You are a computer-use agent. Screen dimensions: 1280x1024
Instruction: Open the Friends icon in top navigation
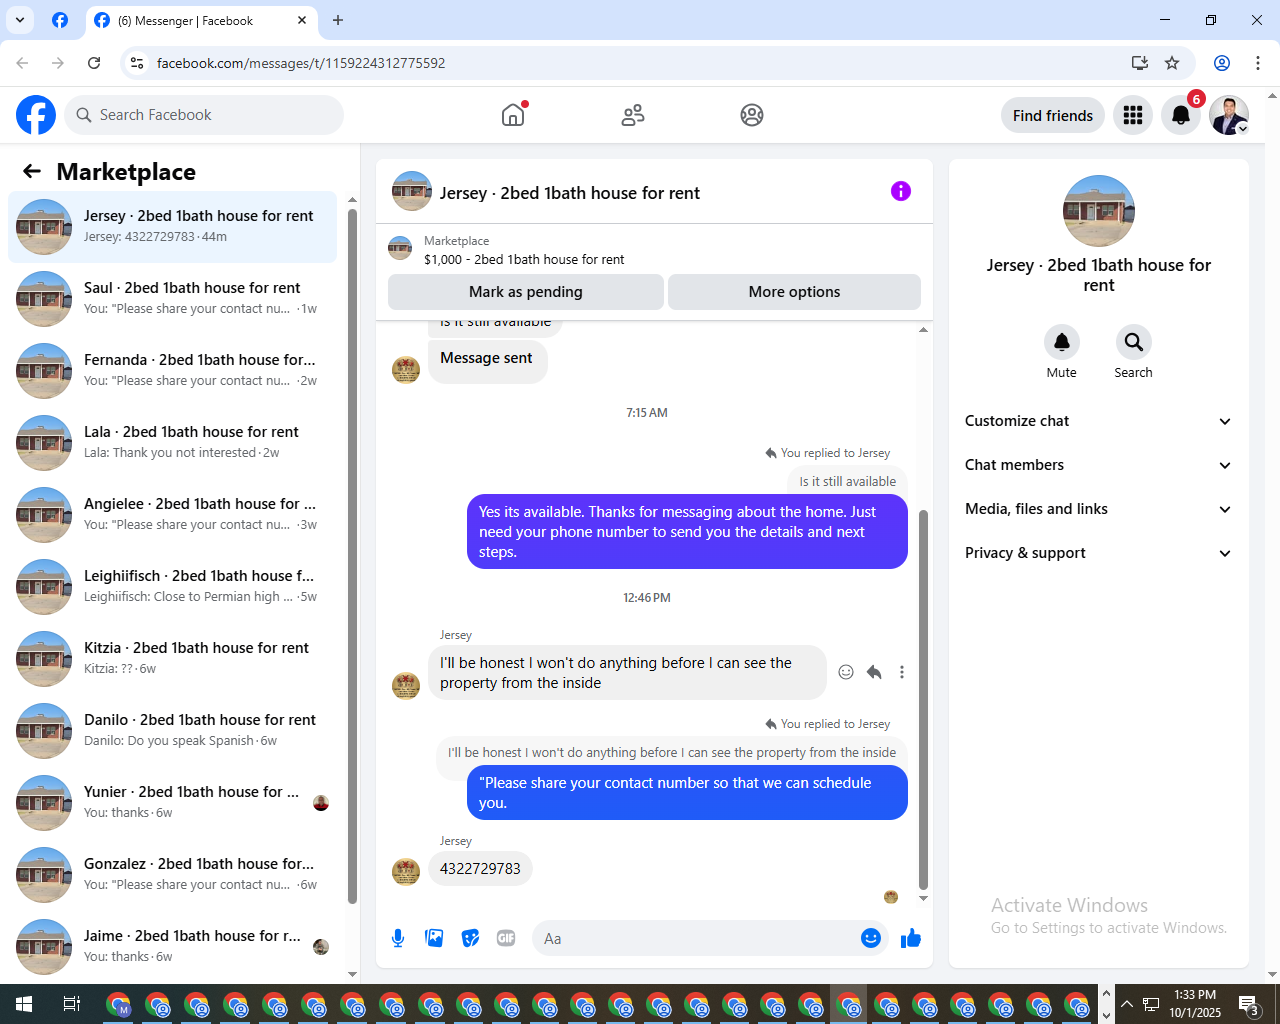pos(633,115)
